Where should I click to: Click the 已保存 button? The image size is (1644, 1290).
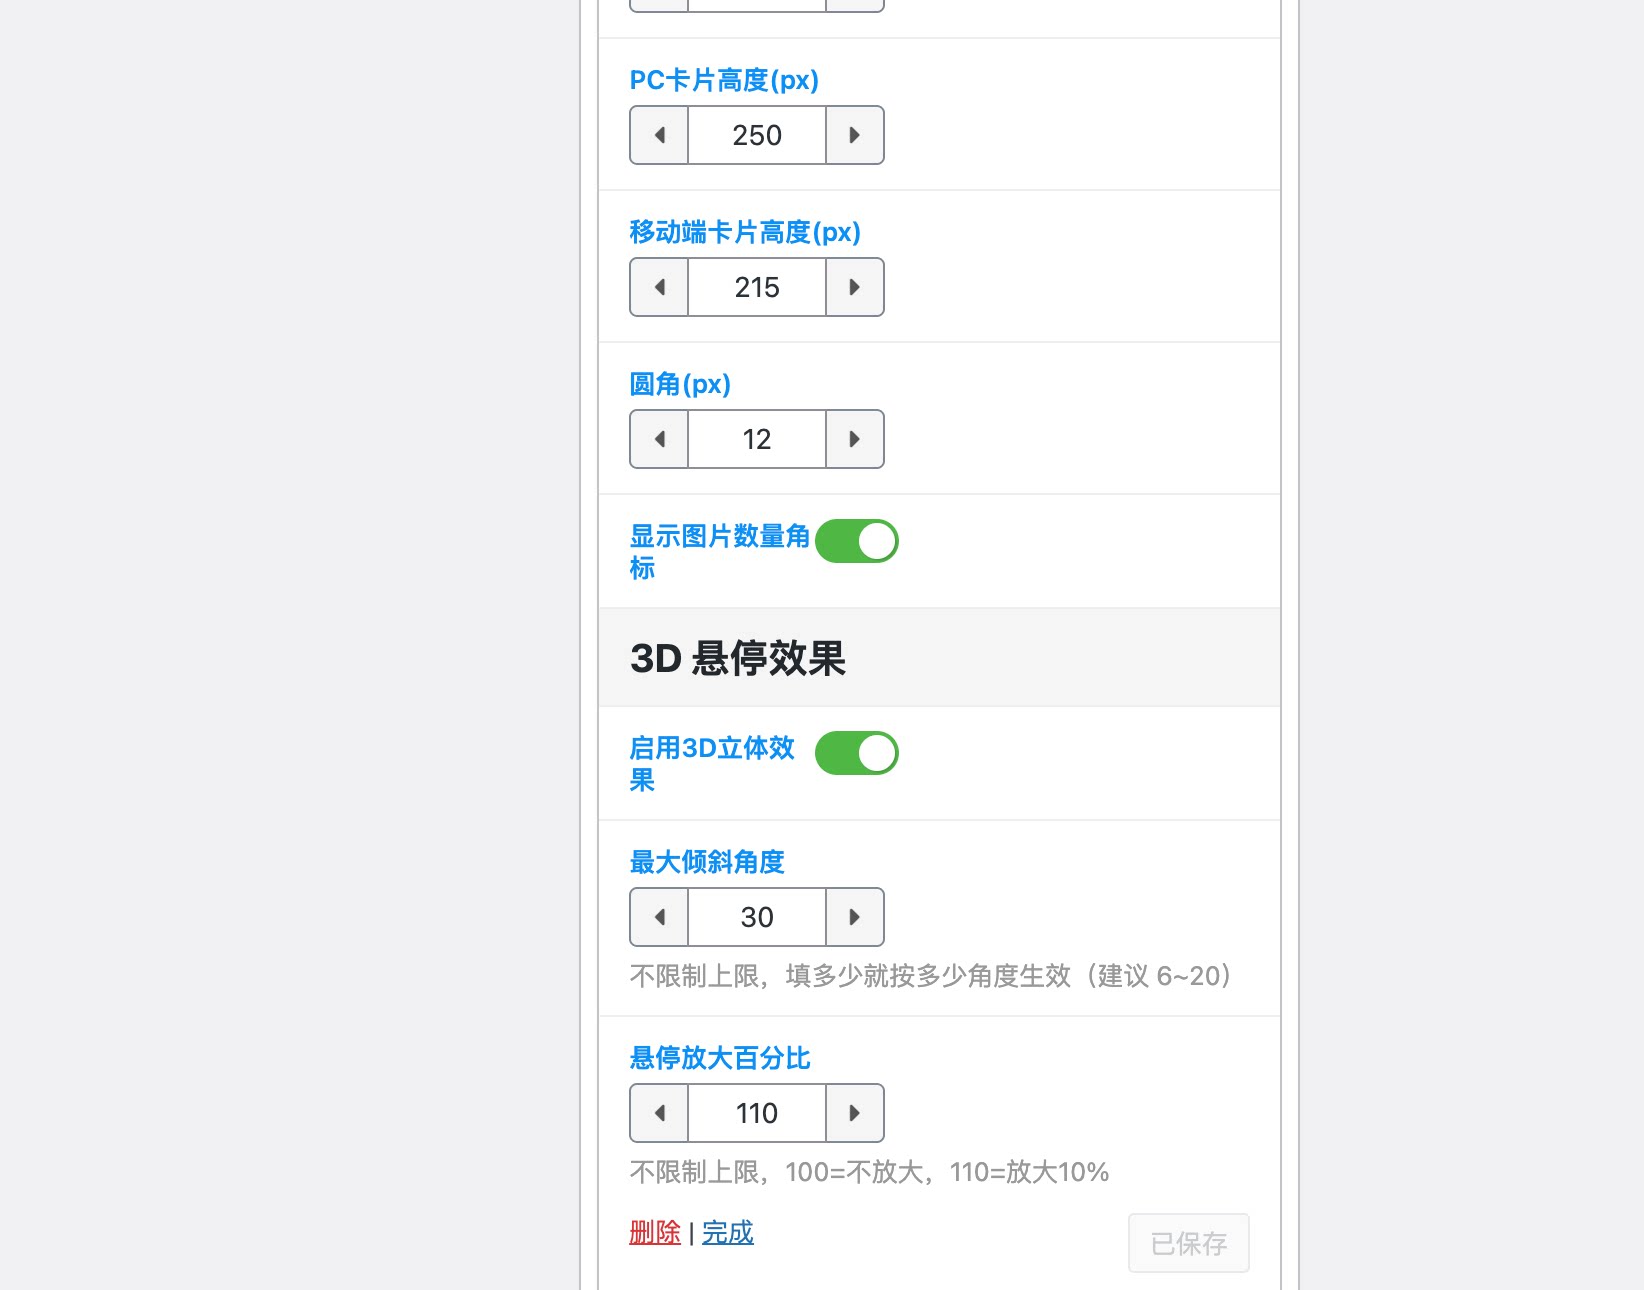click(1188, 1243)
